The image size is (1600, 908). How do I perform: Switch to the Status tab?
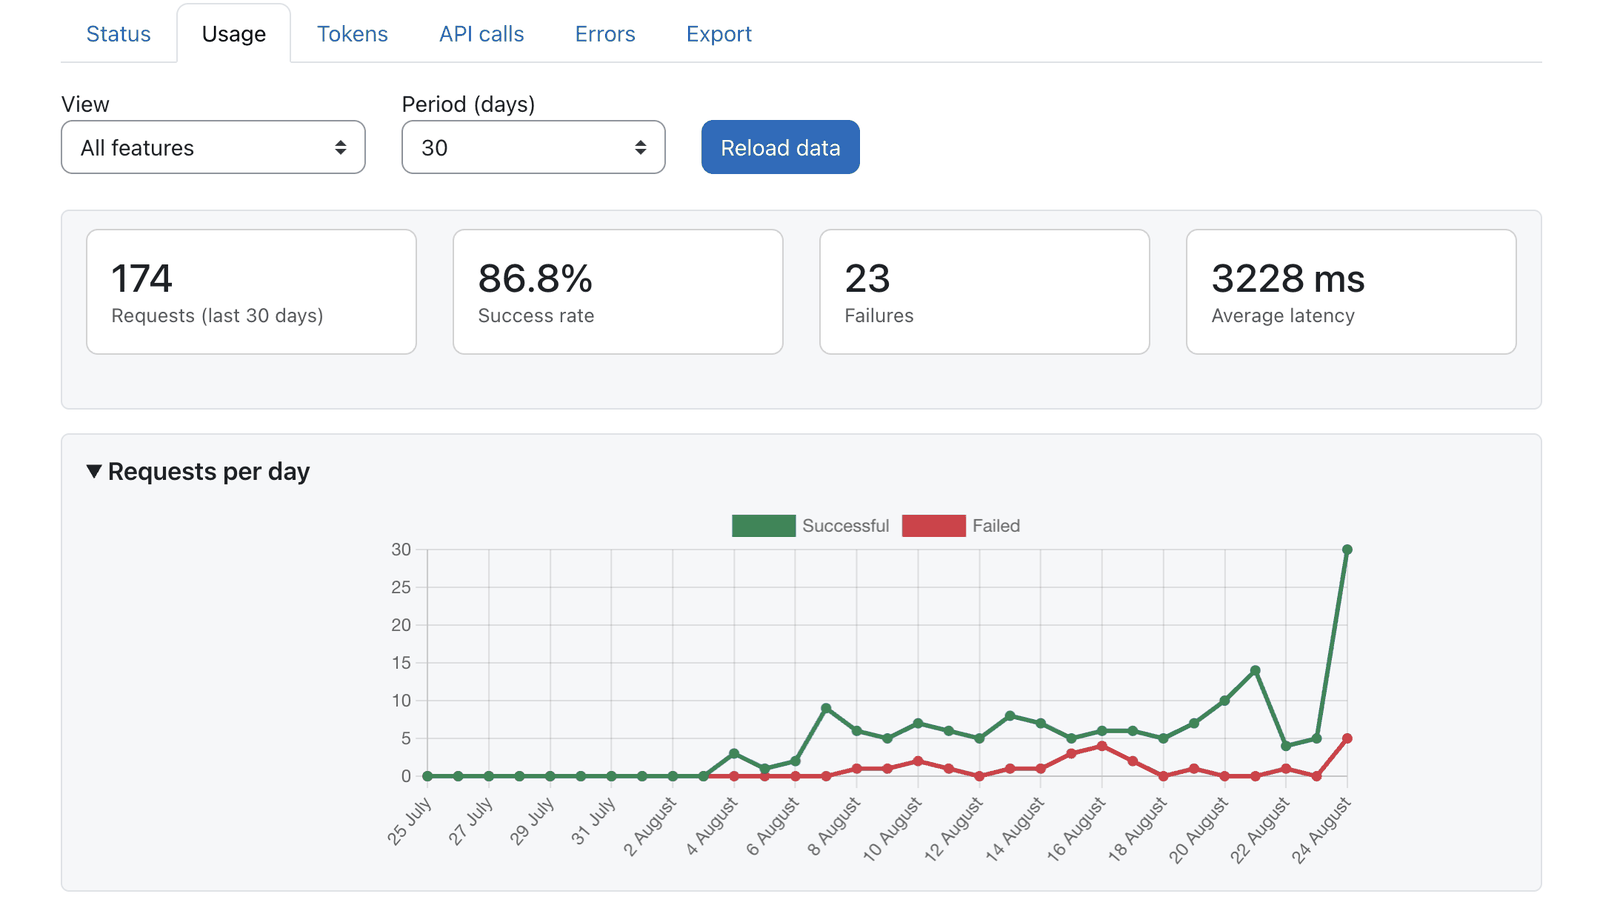(118, 34)
